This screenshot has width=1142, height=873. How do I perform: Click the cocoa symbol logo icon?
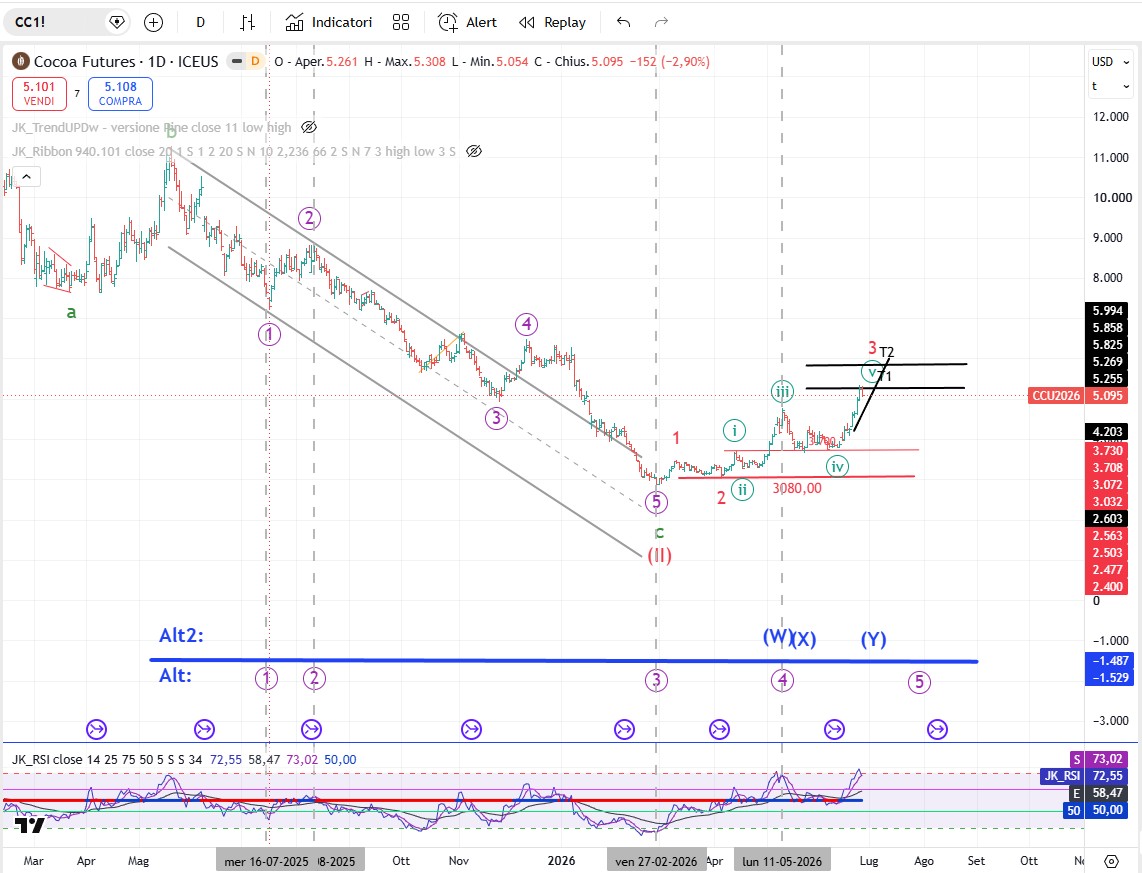20,62
